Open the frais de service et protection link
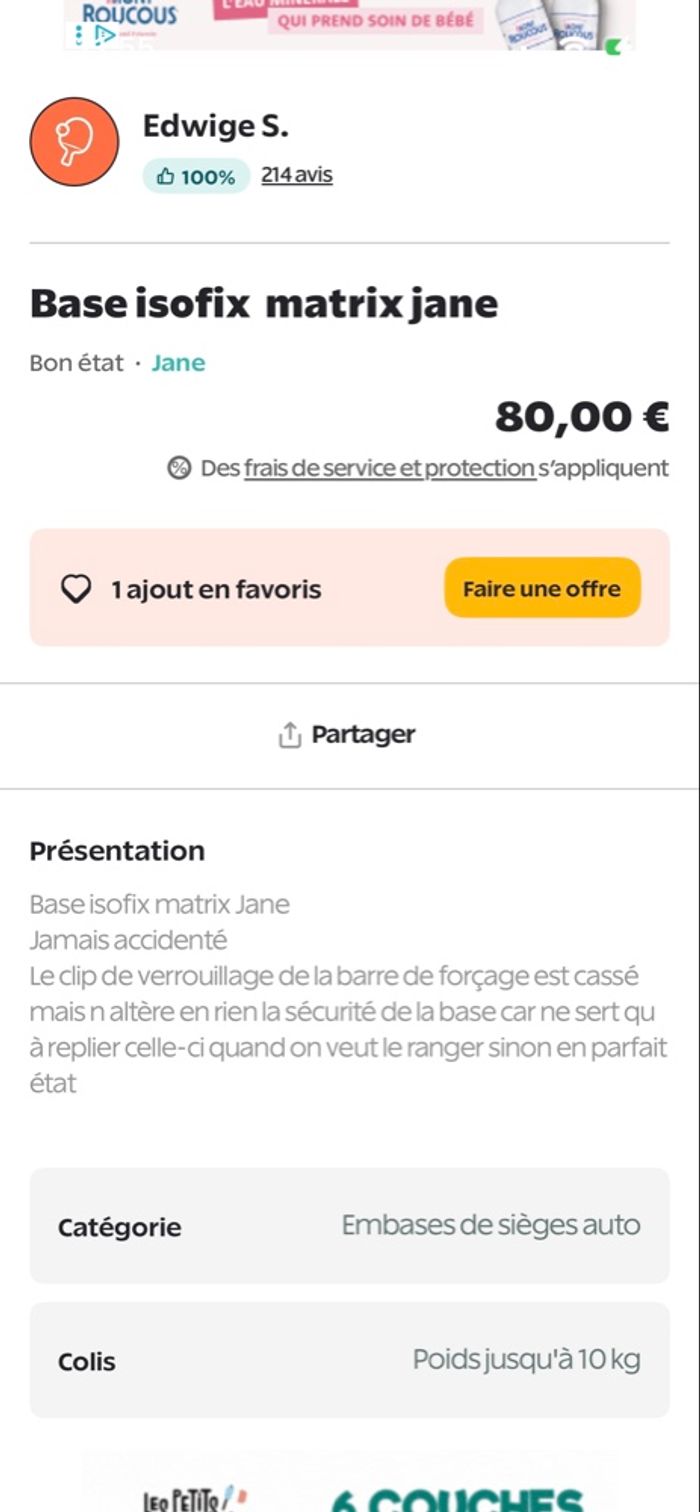 (x=389, y=468)
